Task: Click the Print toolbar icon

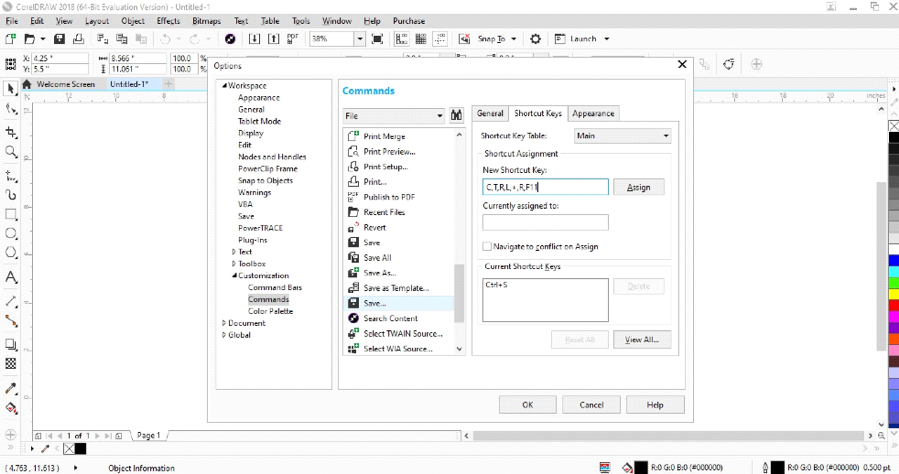Action: coord(79,39)
